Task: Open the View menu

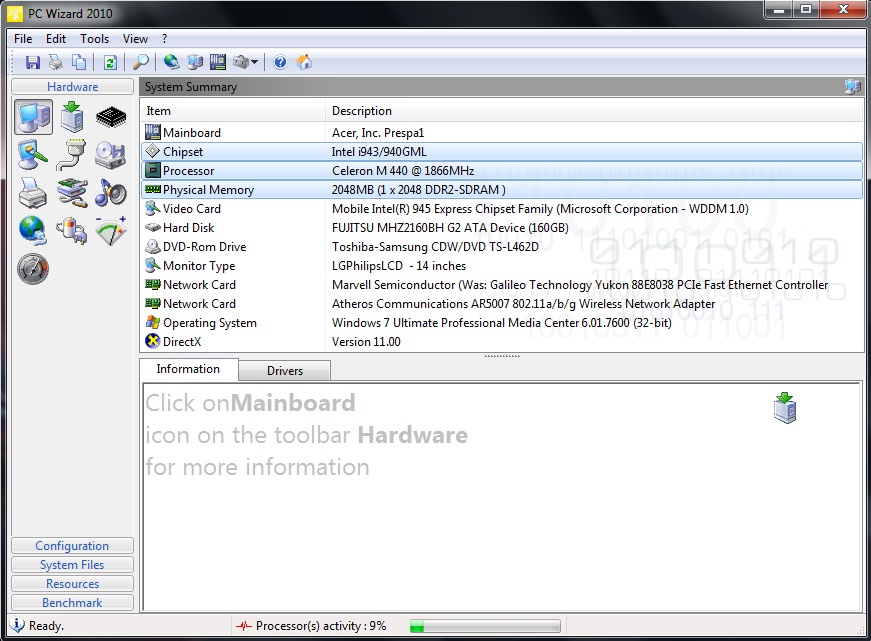Action: (136, 39)
